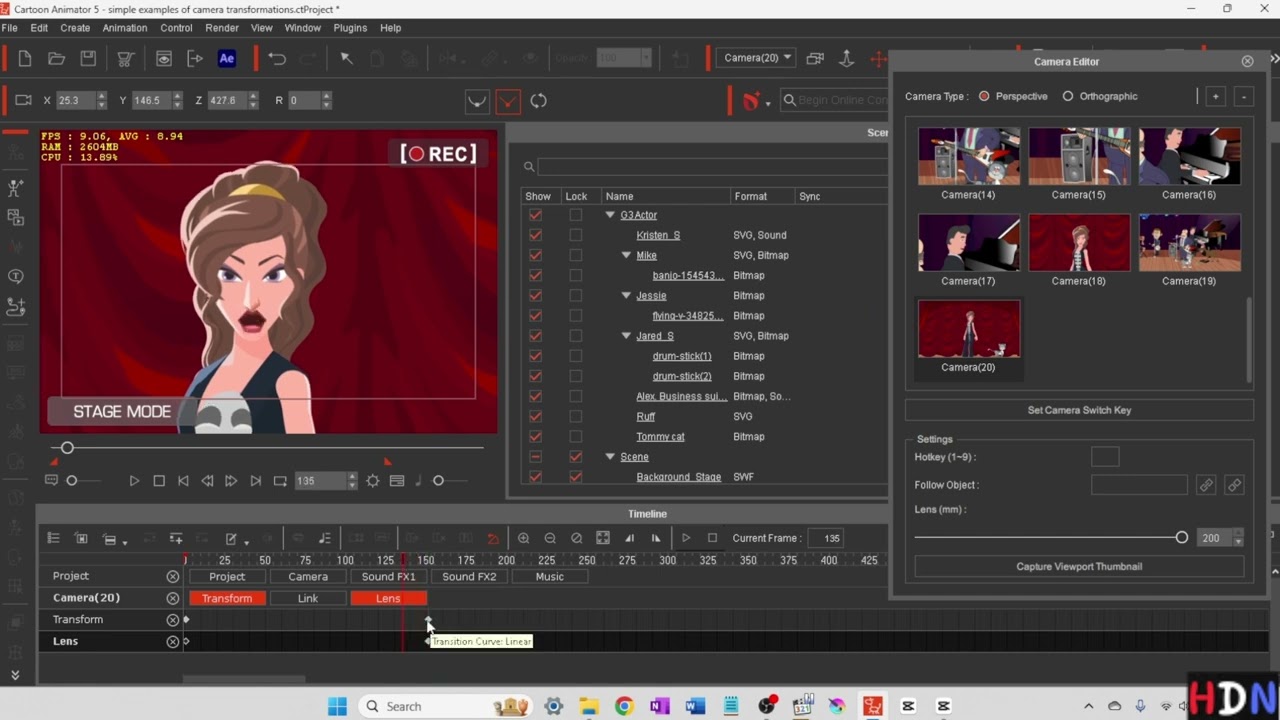The image size is (1280, 720).
Task: Click Capture Viewport Thumbnail button
Action: click(1079, 566)
